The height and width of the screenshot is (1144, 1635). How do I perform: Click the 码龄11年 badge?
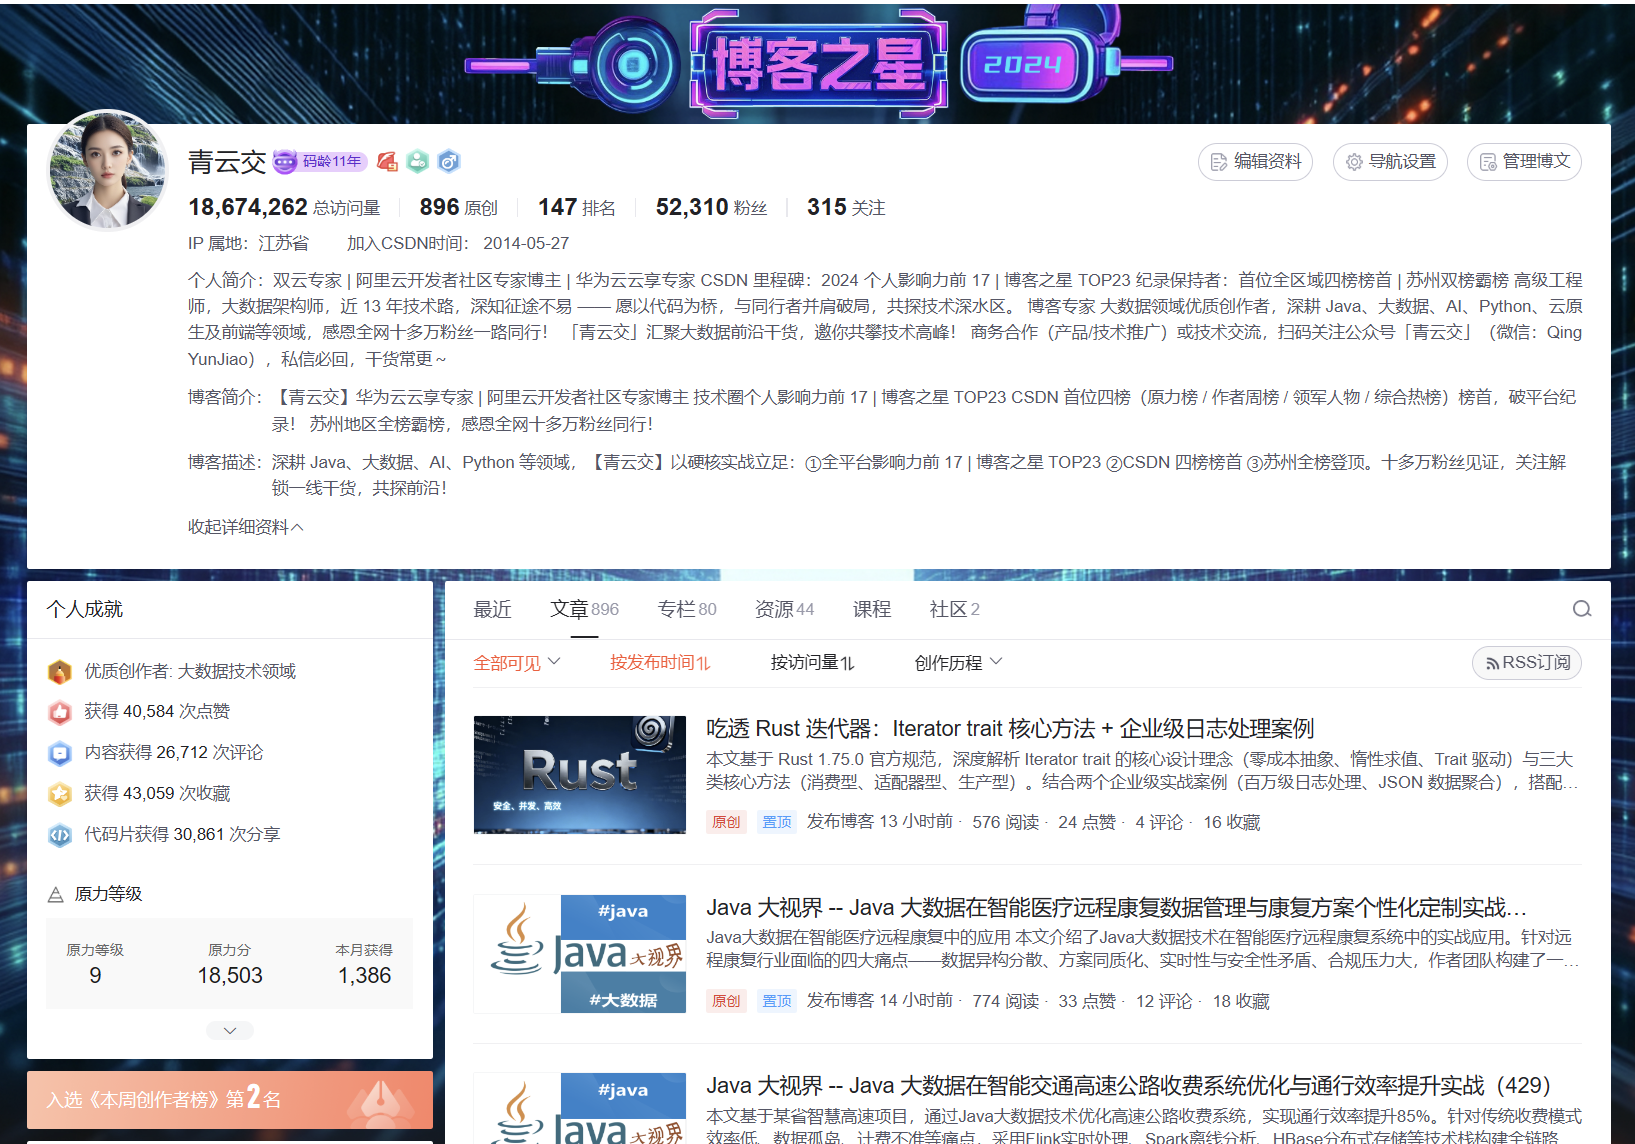pyautogui.click(x=320, y=161)
